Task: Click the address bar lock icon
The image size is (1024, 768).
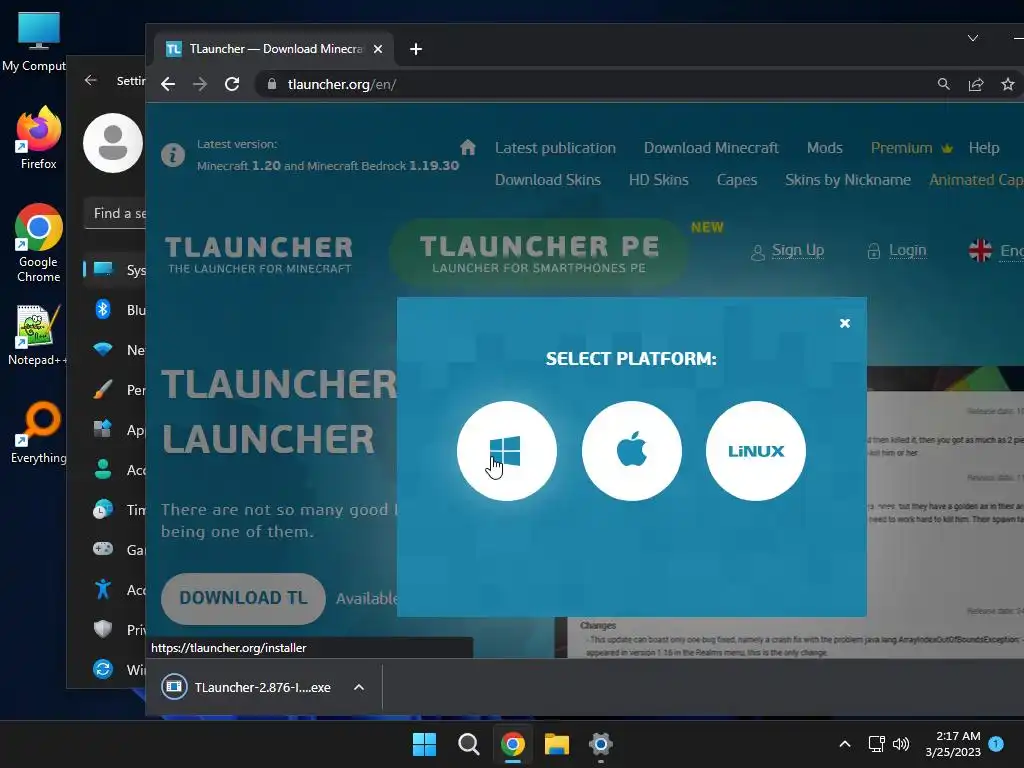Action: click(x=272, y=84)
